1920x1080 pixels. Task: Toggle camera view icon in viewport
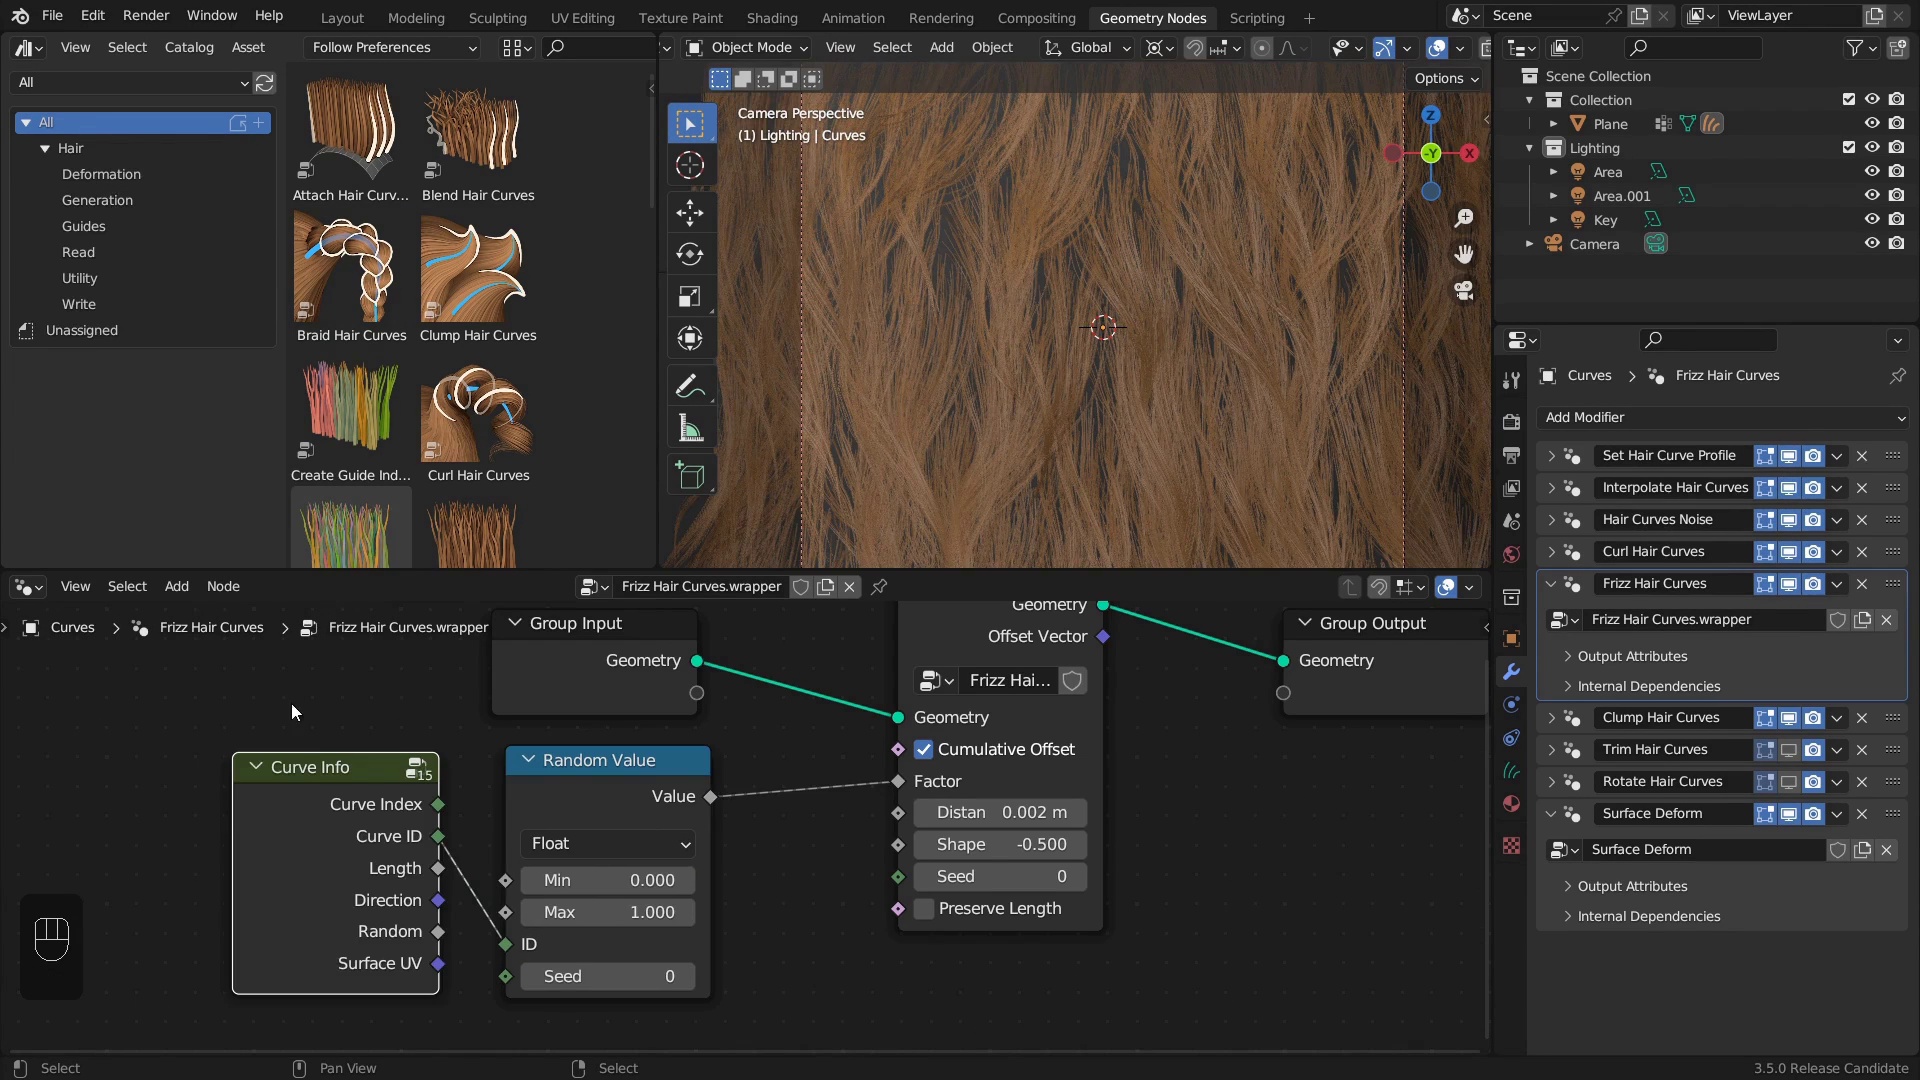[1464, 290]
